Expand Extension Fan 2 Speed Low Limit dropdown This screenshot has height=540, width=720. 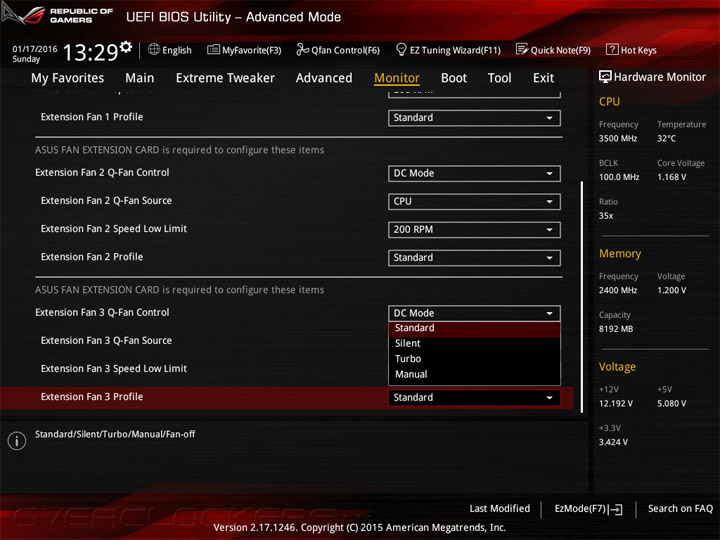pyautogui.click(x=474, y=230)
